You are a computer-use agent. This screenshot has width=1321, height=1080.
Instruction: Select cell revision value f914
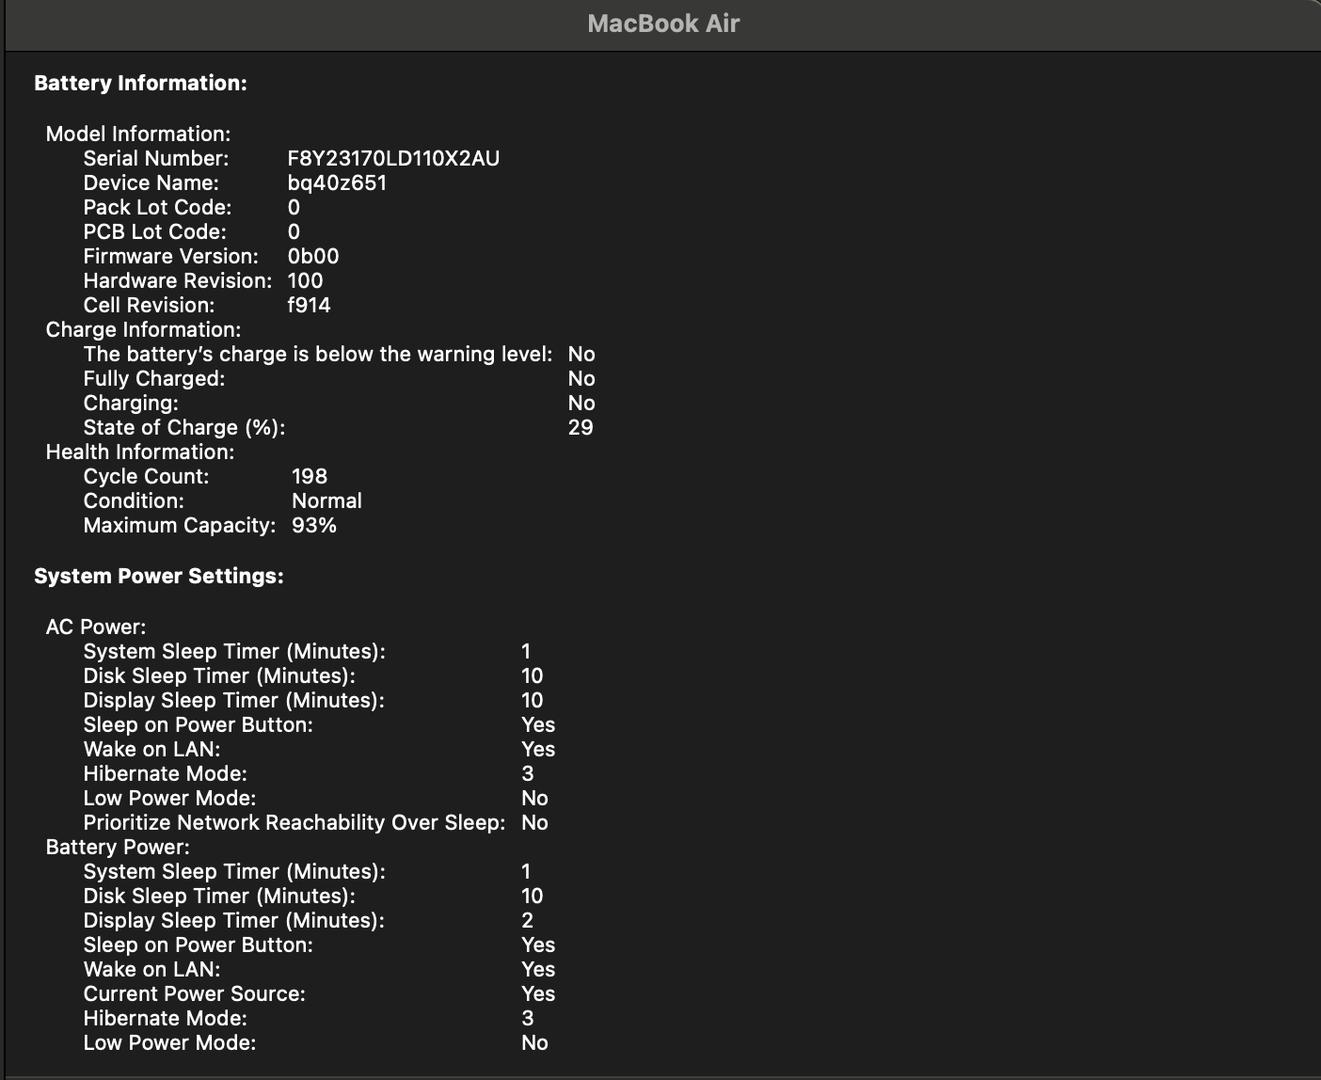pyautogui.click(x=309, y=305)
